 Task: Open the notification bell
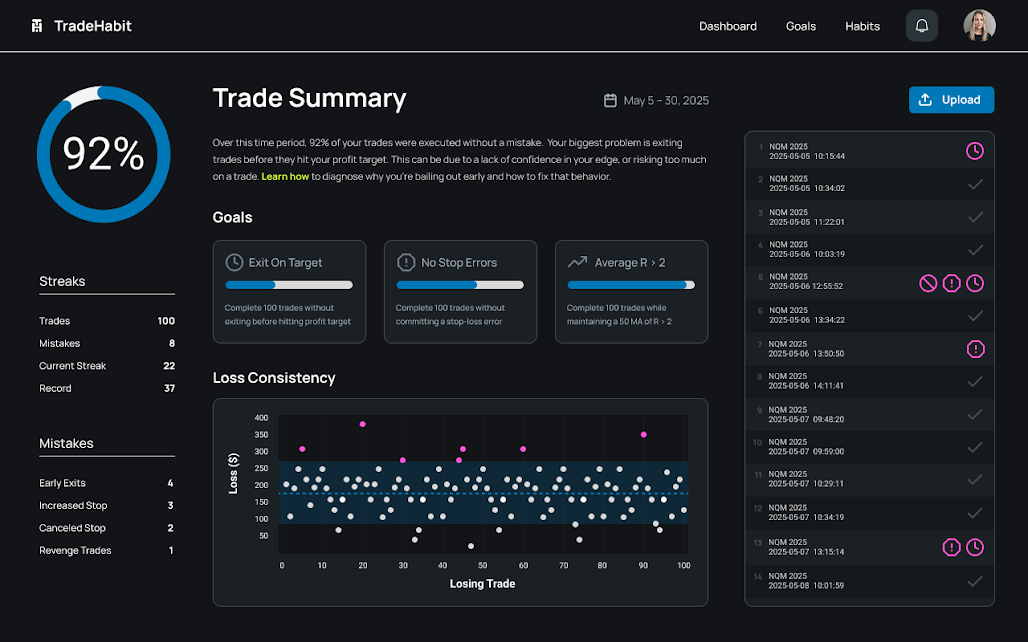(920, 25)
